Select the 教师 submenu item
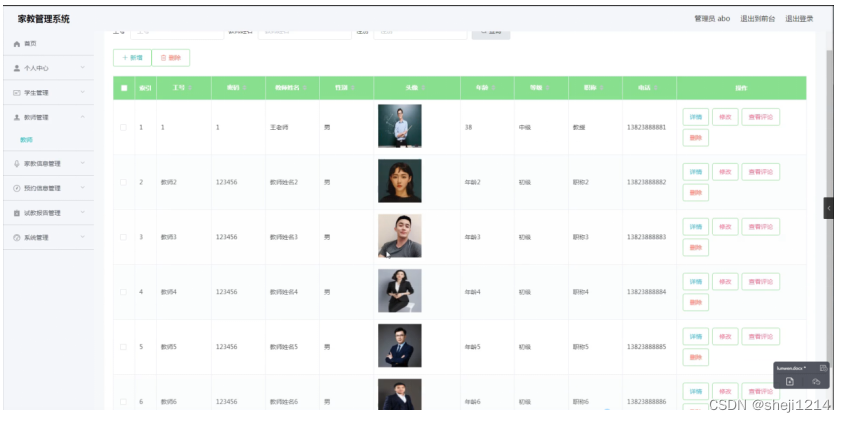This screenshot has width=846, height=422. tap(27, 140)
